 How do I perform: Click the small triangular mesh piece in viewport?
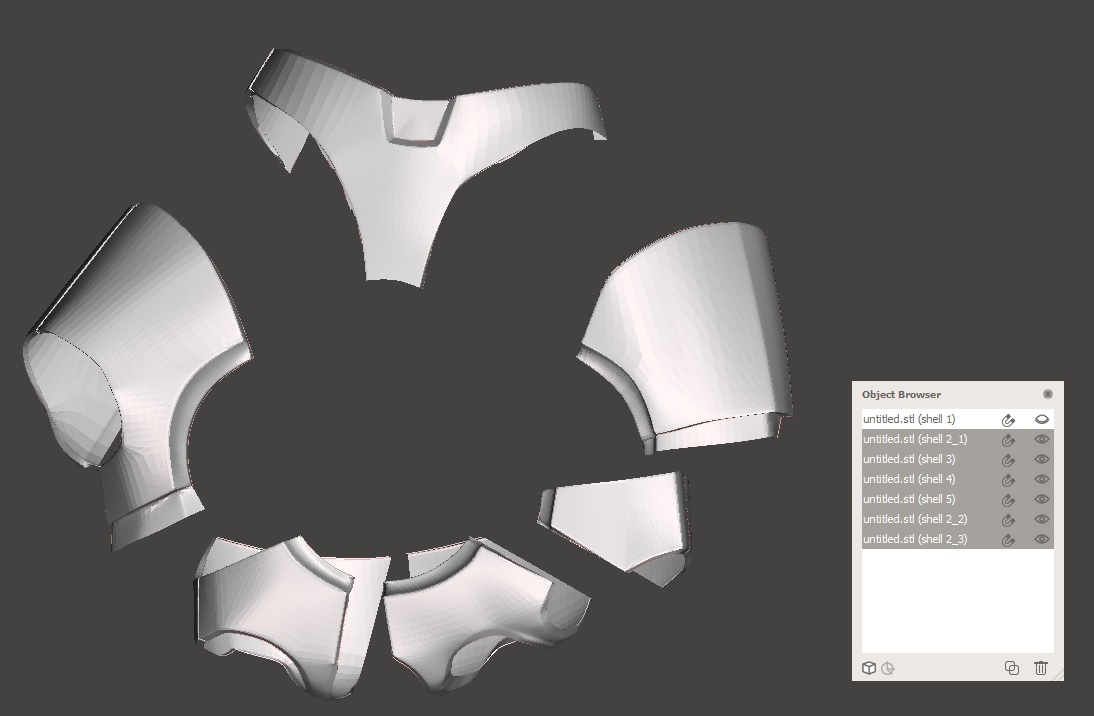(621, 523)
